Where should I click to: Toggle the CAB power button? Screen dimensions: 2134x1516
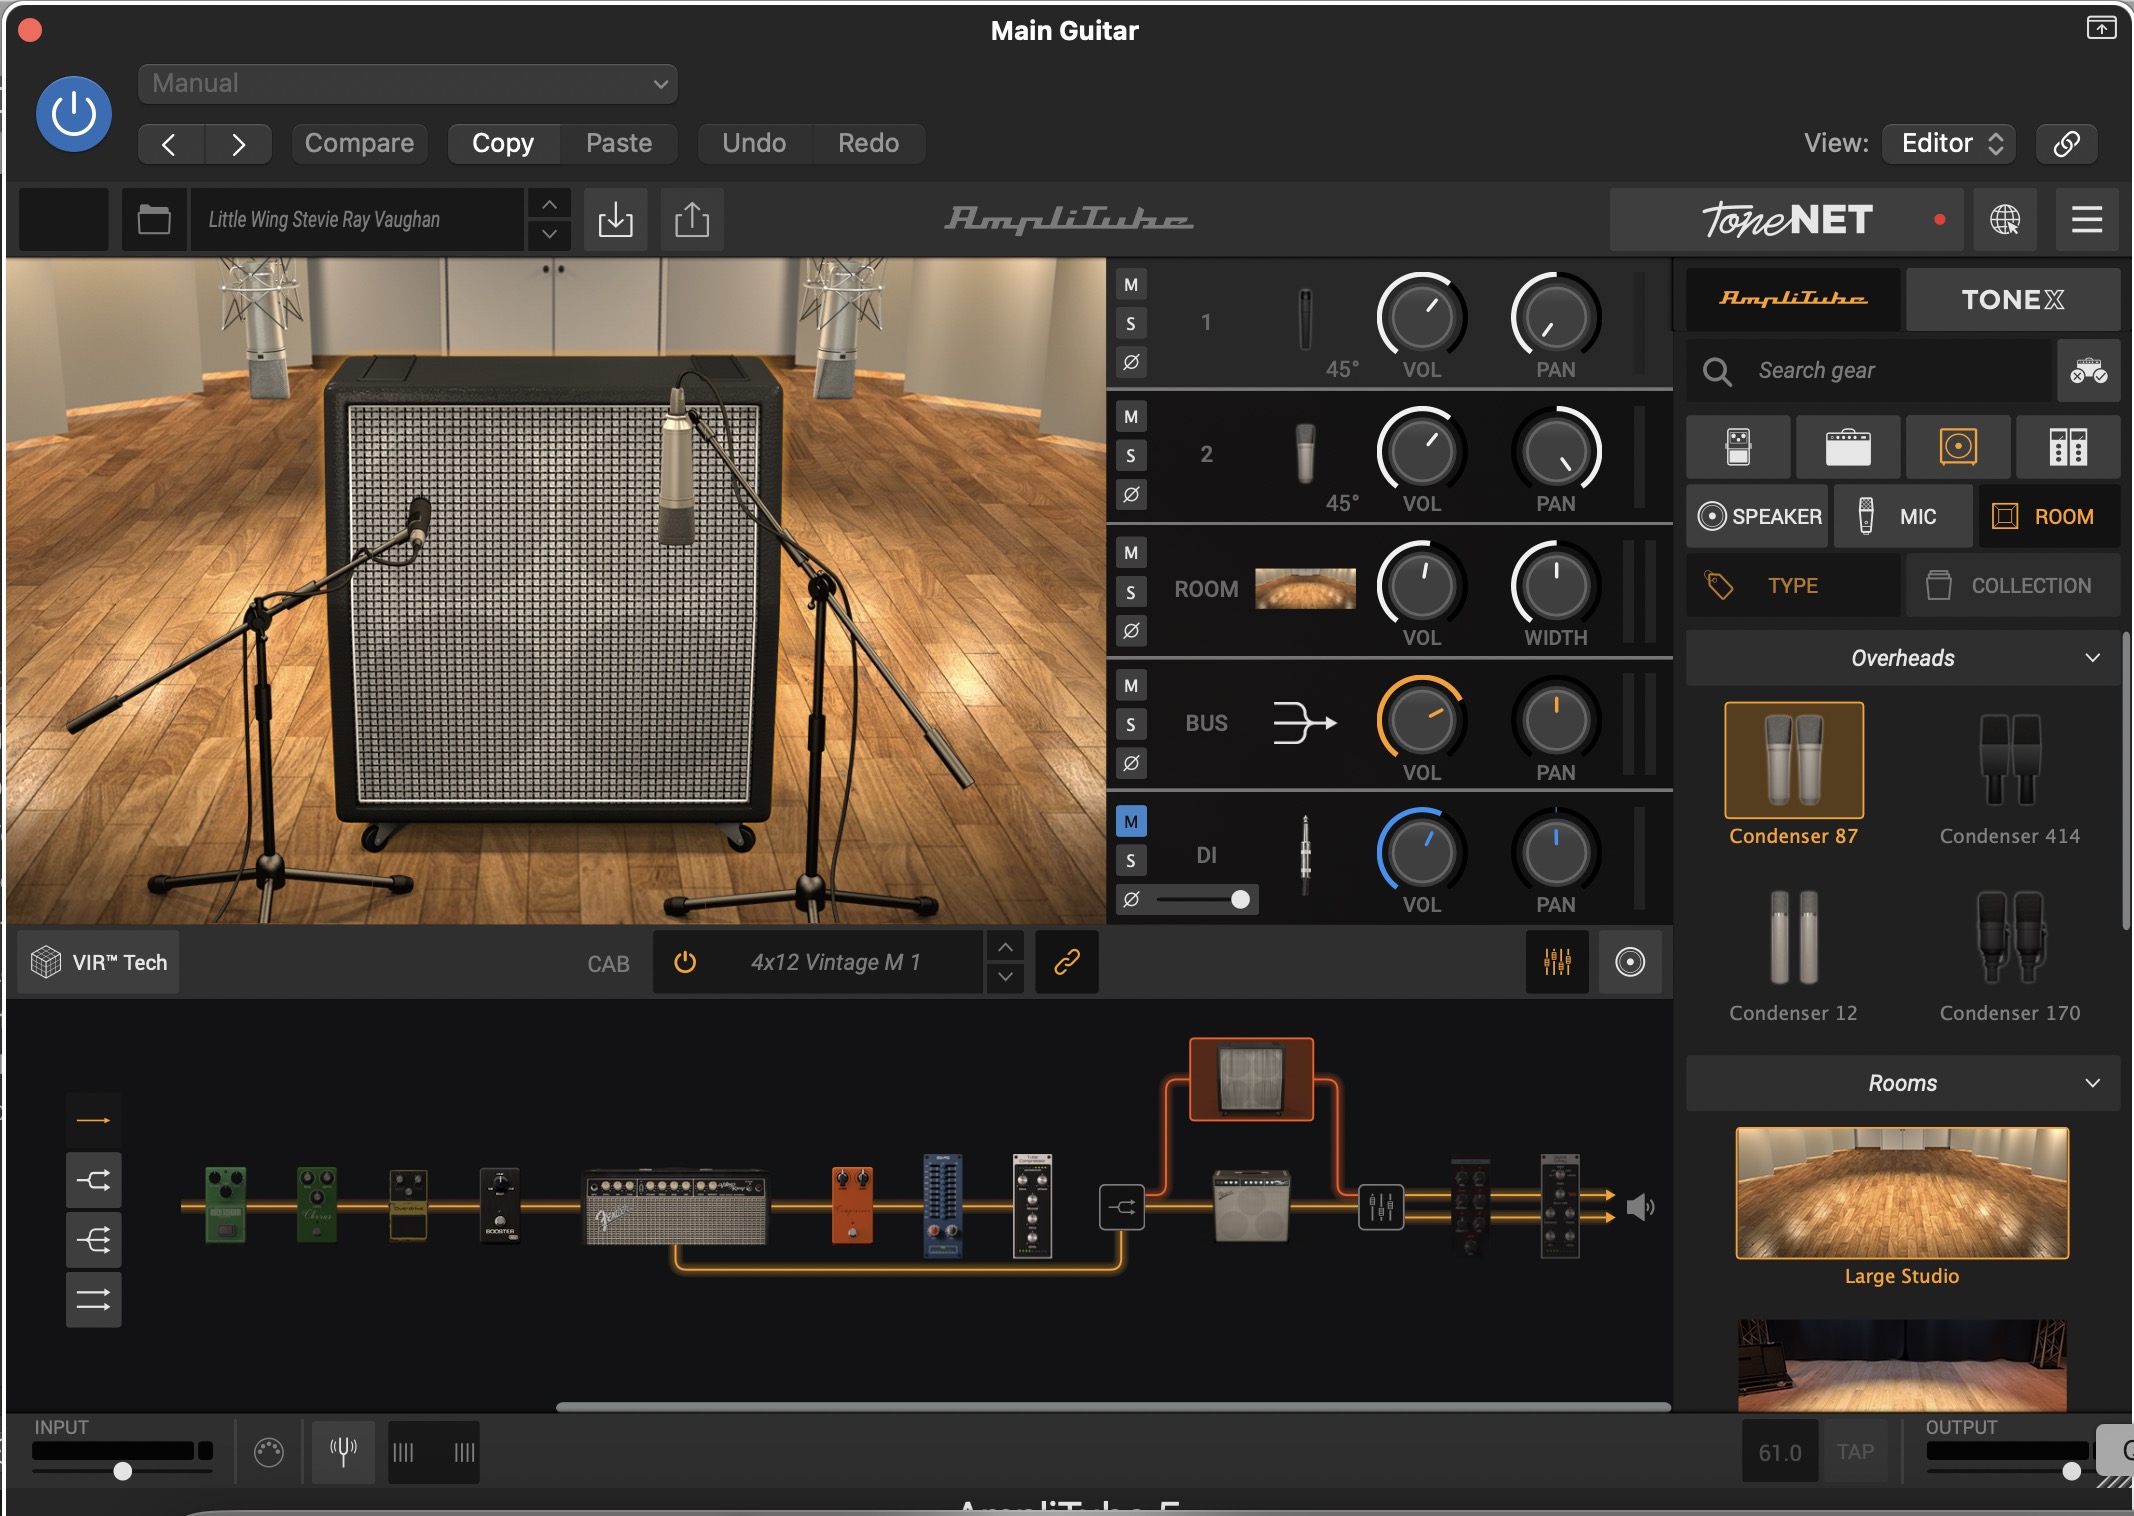click(x=685, y=962)
